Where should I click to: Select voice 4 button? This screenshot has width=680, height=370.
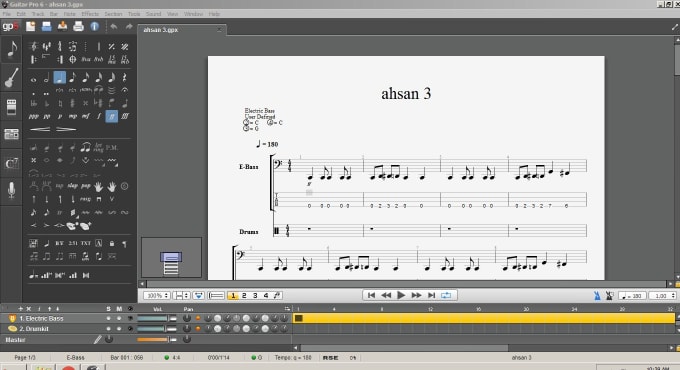coord(266,295)
